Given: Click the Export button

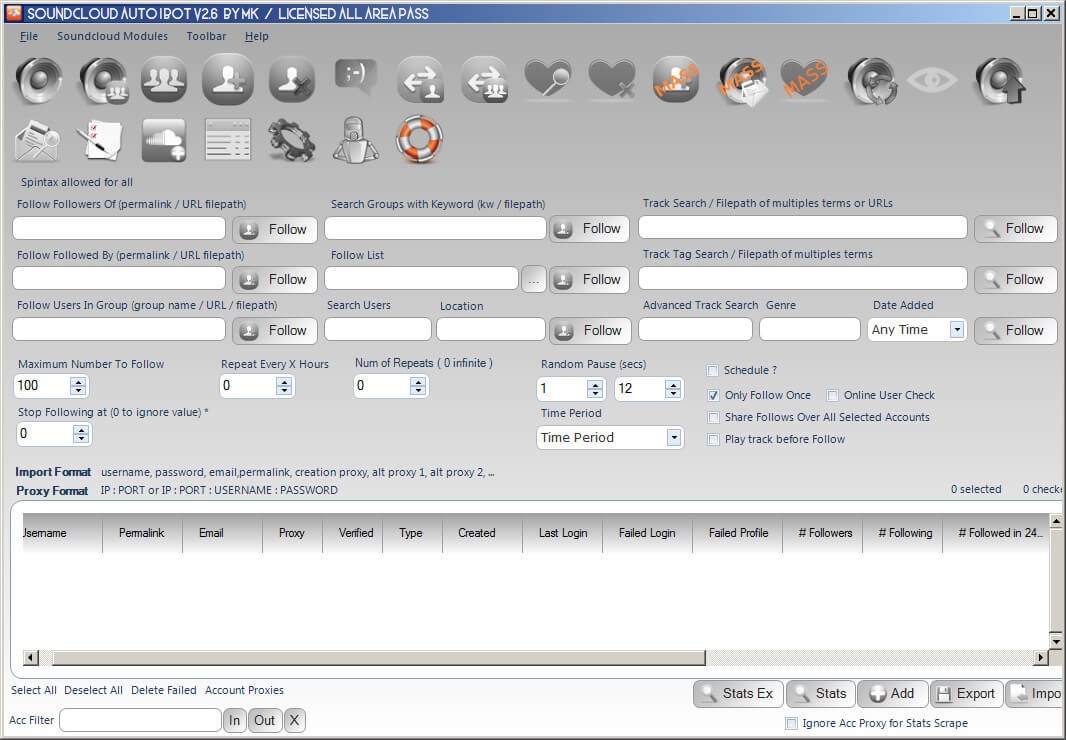Looking at the screenshot, I should coord(966,694).
